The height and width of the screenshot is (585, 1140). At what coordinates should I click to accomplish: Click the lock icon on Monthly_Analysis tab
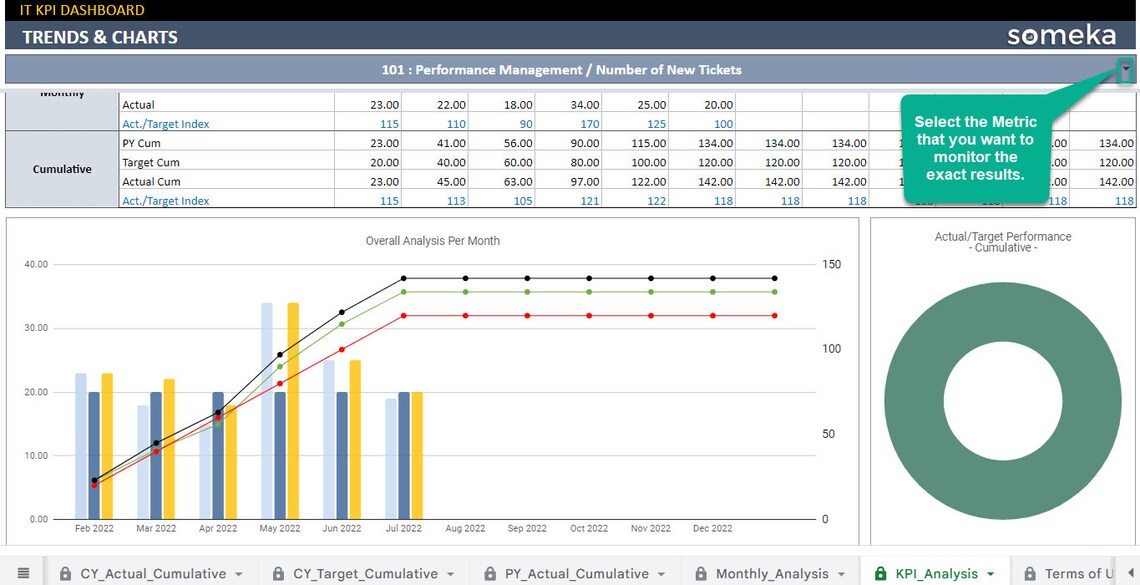pos(701,573)
